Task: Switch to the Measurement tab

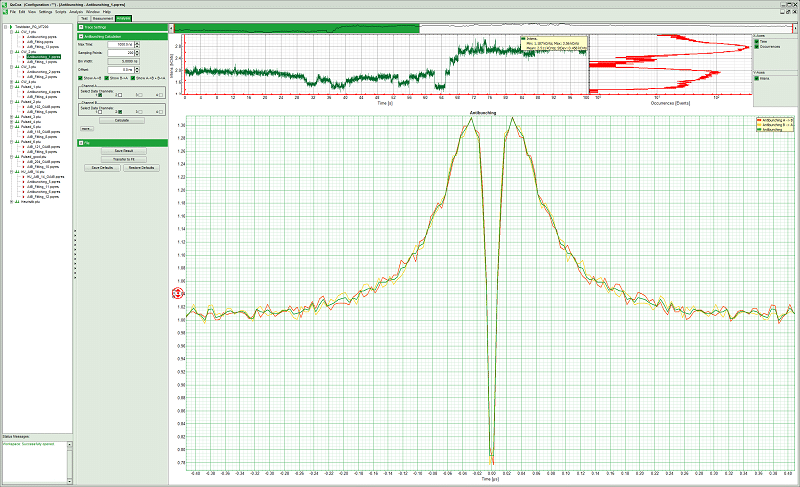Action: [102, 18]
